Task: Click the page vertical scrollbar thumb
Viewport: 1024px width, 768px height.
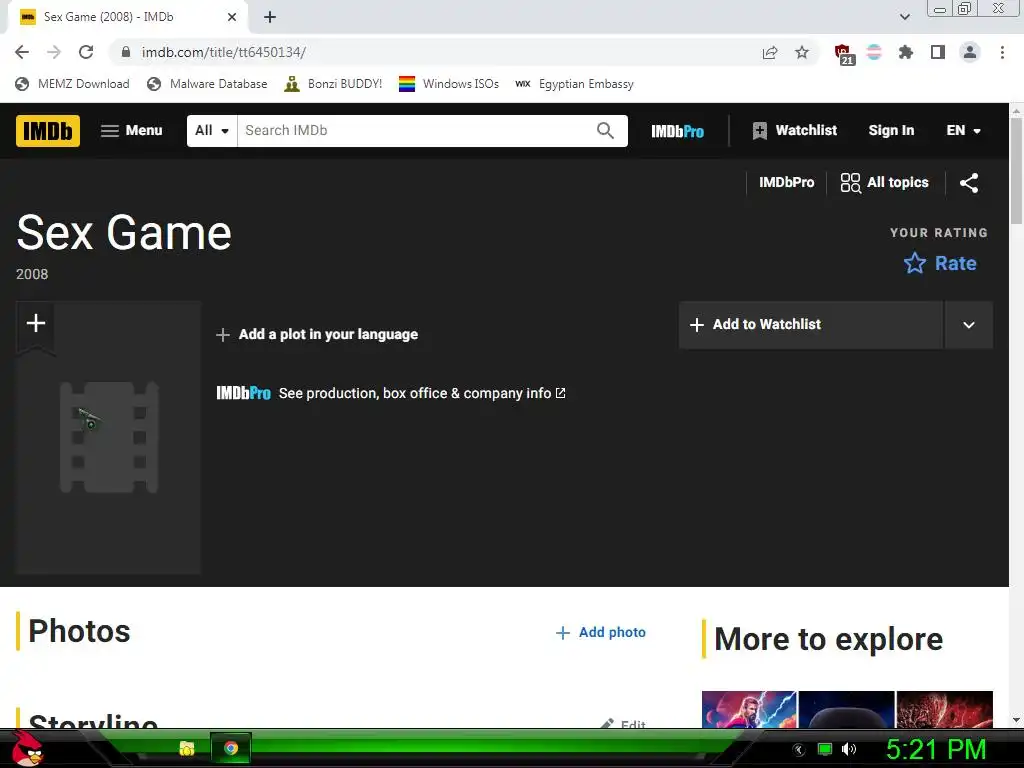Action: (1016, 171)
